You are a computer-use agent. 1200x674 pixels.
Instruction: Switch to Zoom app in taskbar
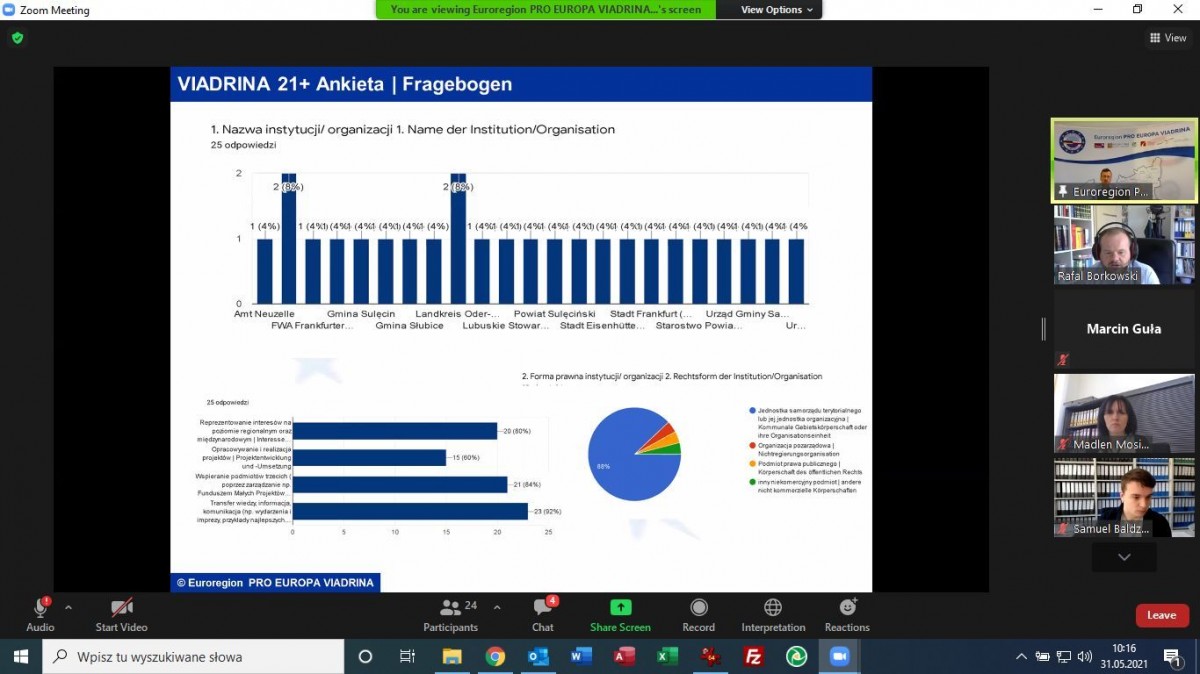tap(840, 657)
